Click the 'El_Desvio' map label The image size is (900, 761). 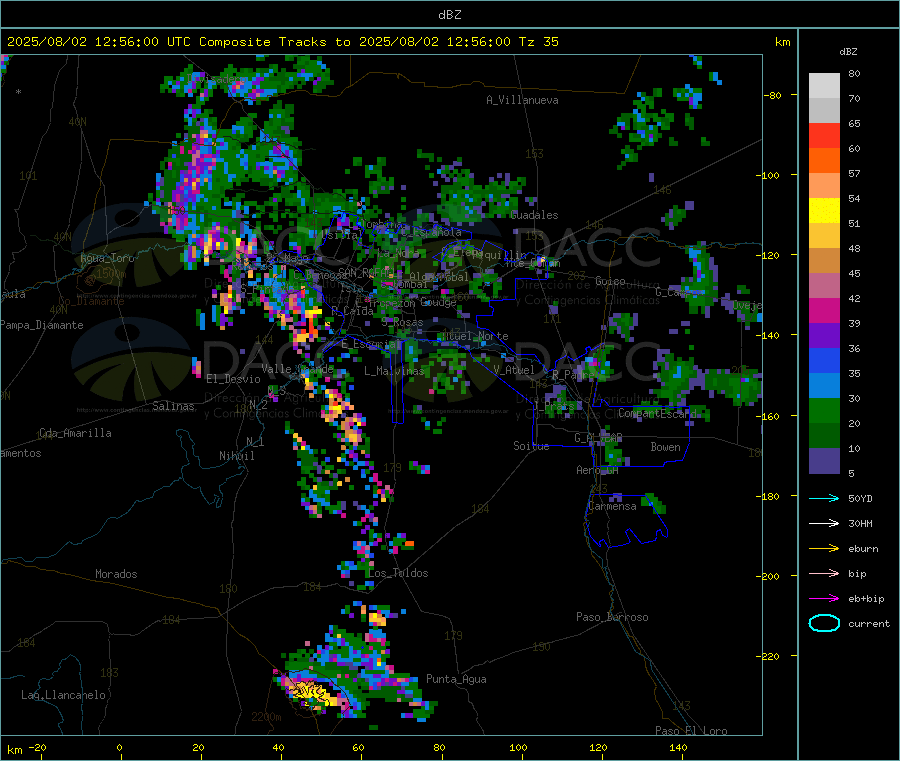(233, 379)
